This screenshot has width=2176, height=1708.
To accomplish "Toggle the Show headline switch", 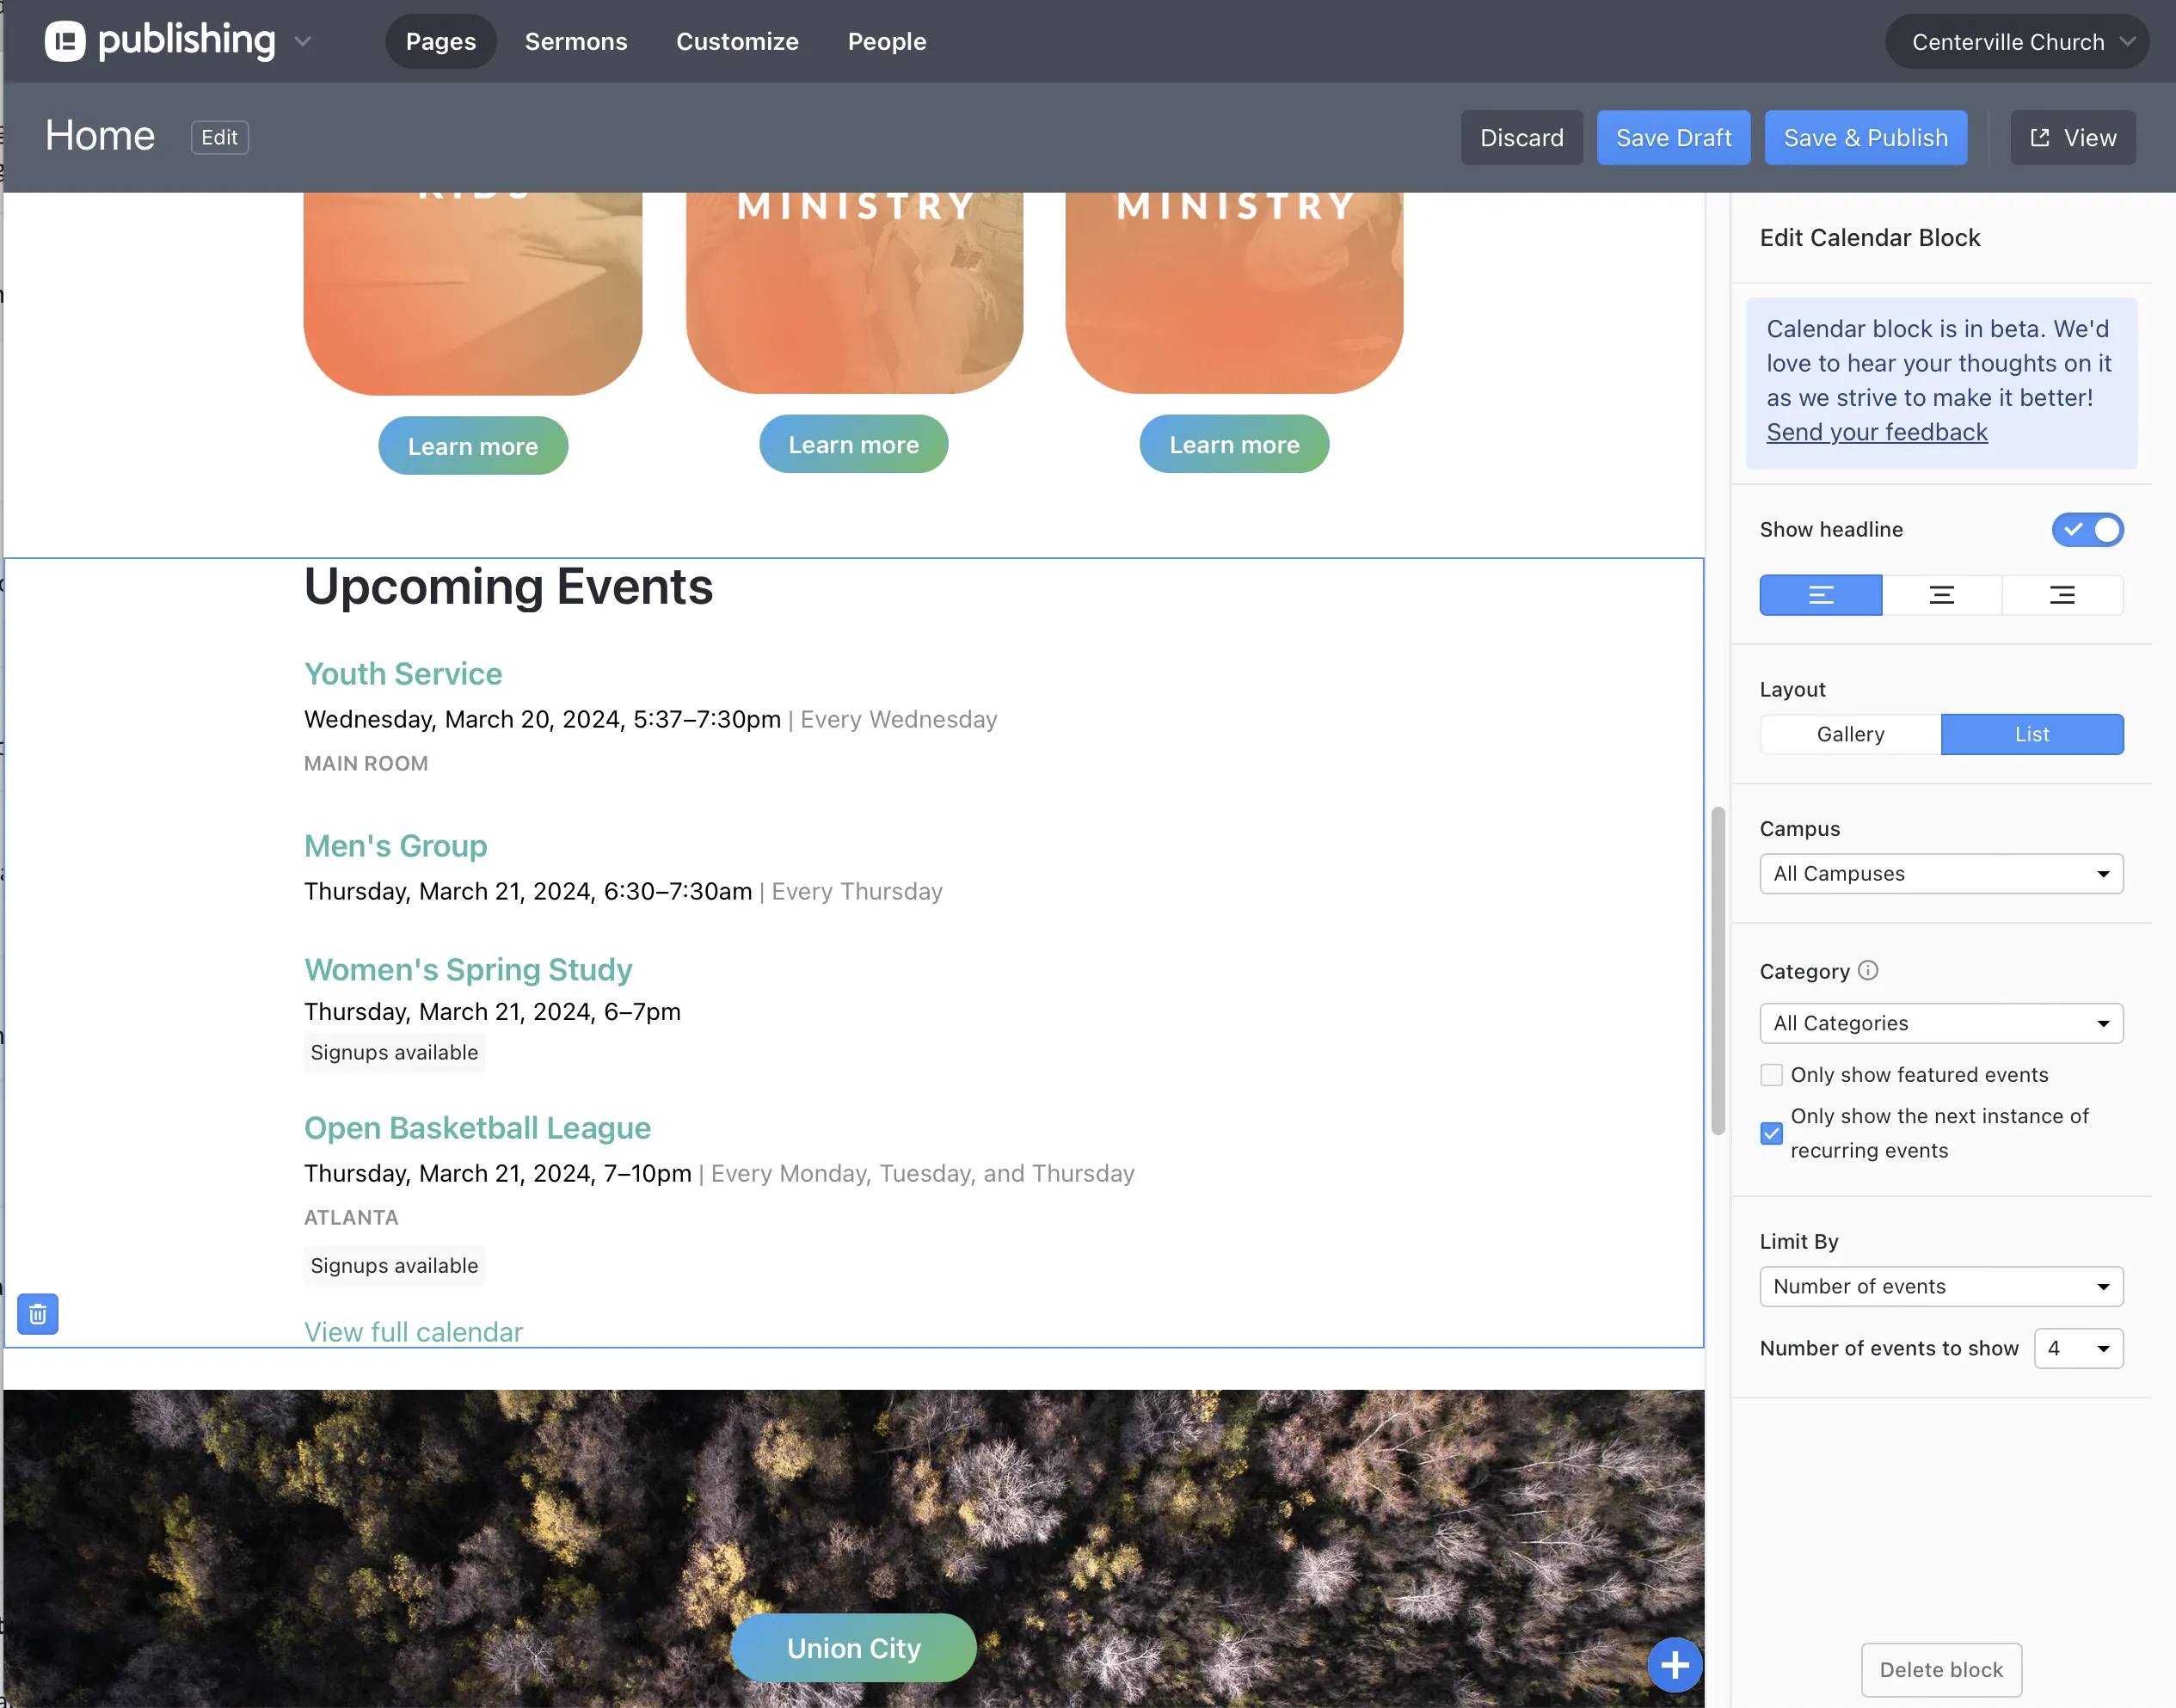I will tap(2087, 529).
